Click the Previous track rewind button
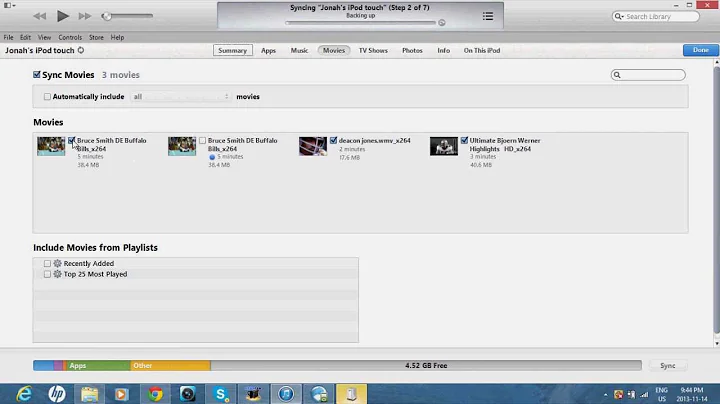720x404 pixels. [39, 16]
